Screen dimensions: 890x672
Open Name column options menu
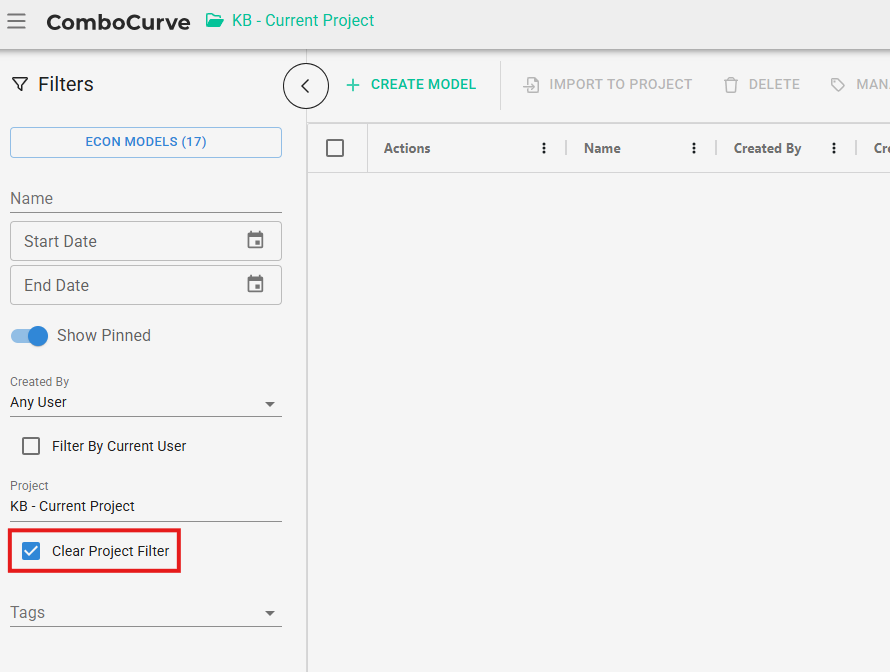tap(694, 148)
